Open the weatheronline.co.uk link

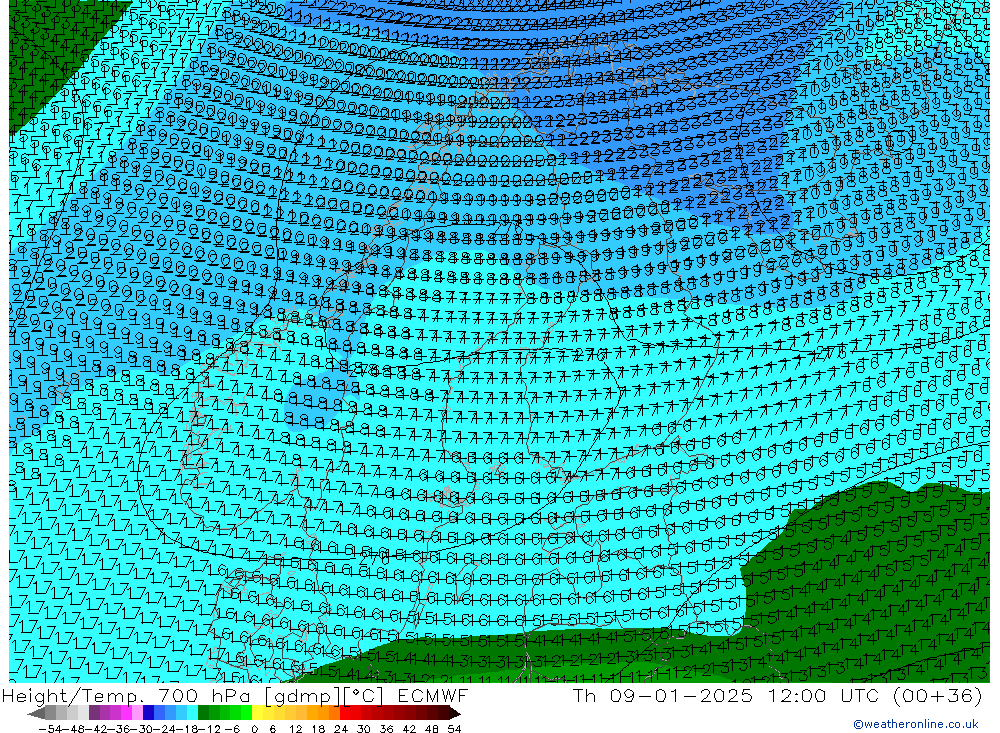(x=915, y=724)
